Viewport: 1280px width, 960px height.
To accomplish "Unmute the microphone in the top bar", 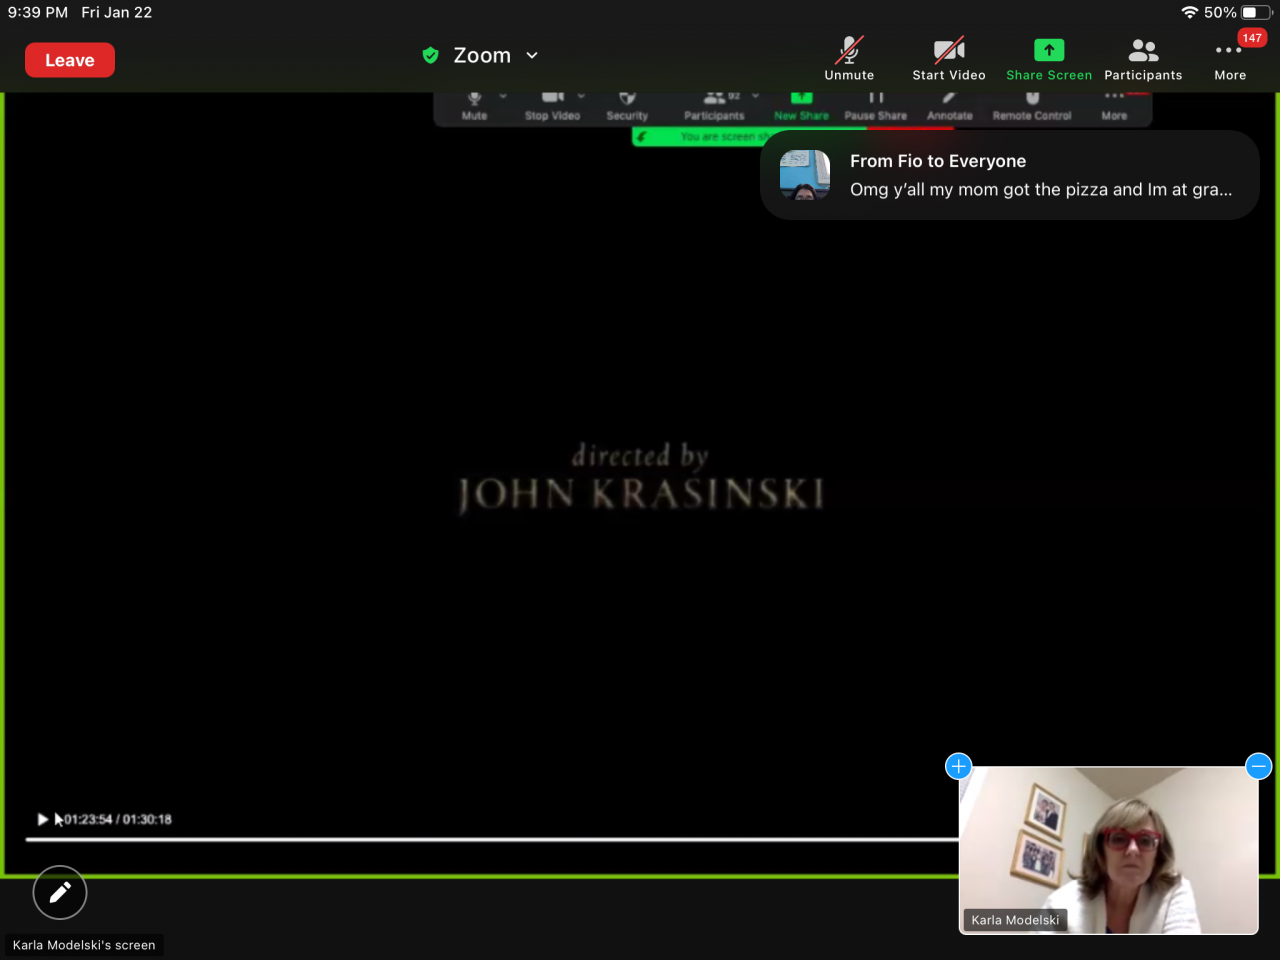I will click(x=849, y=59).
